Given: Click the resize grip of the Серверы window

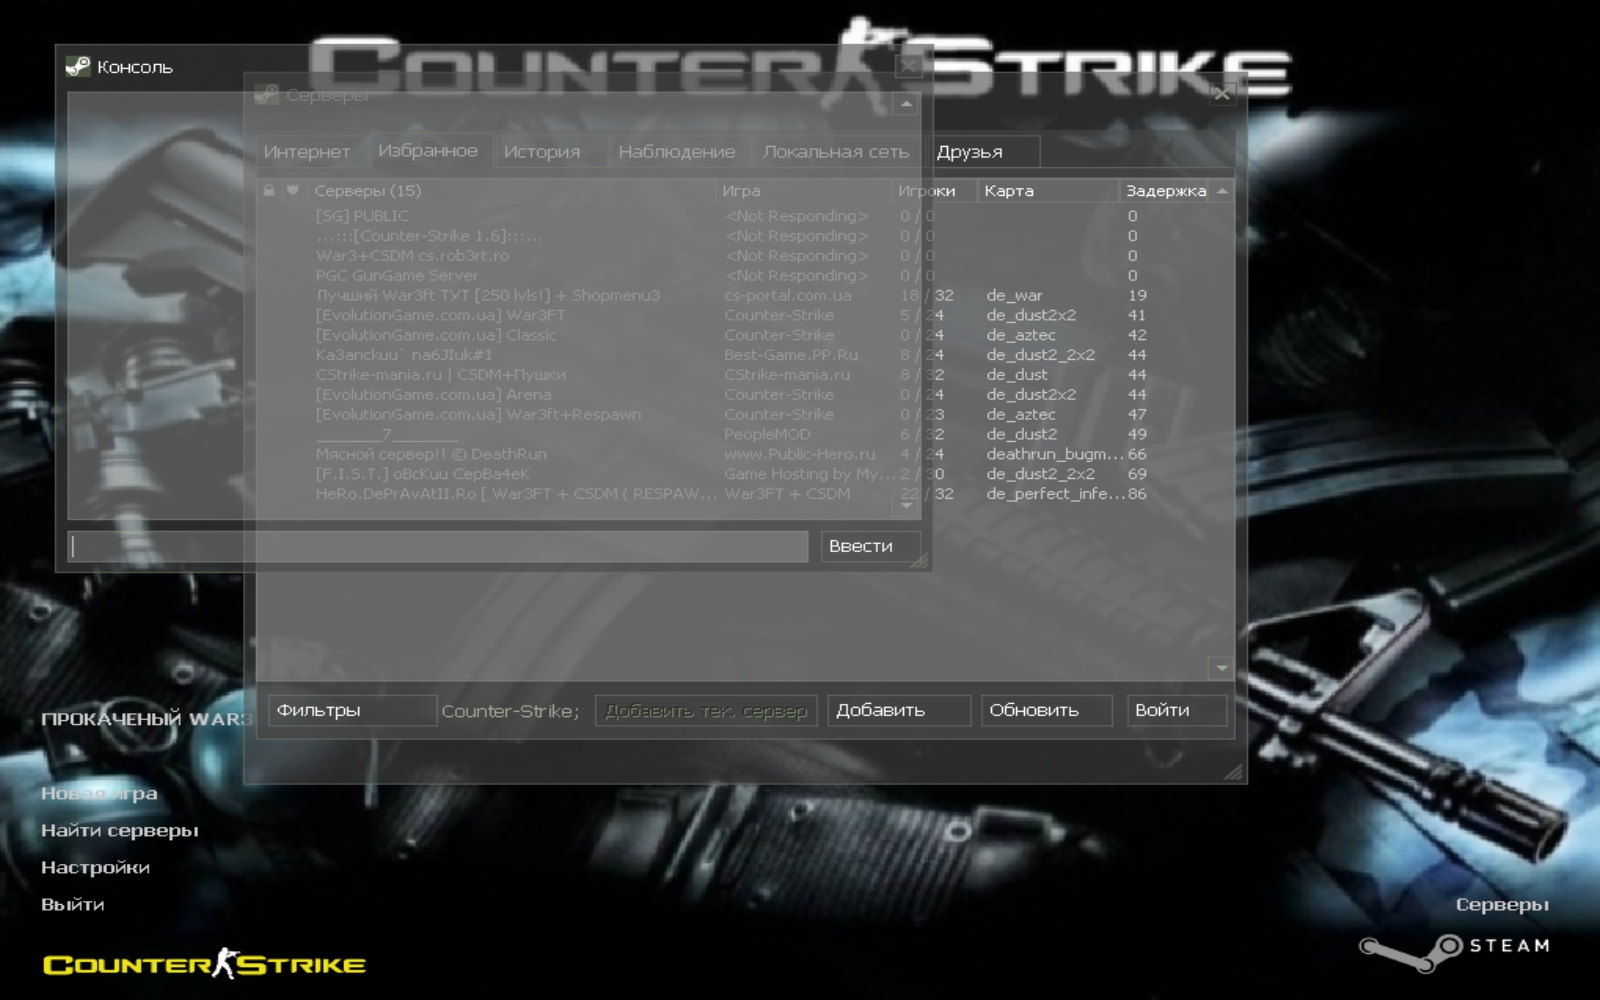Looking at the screenshot, I should [x=1233, y=771].
